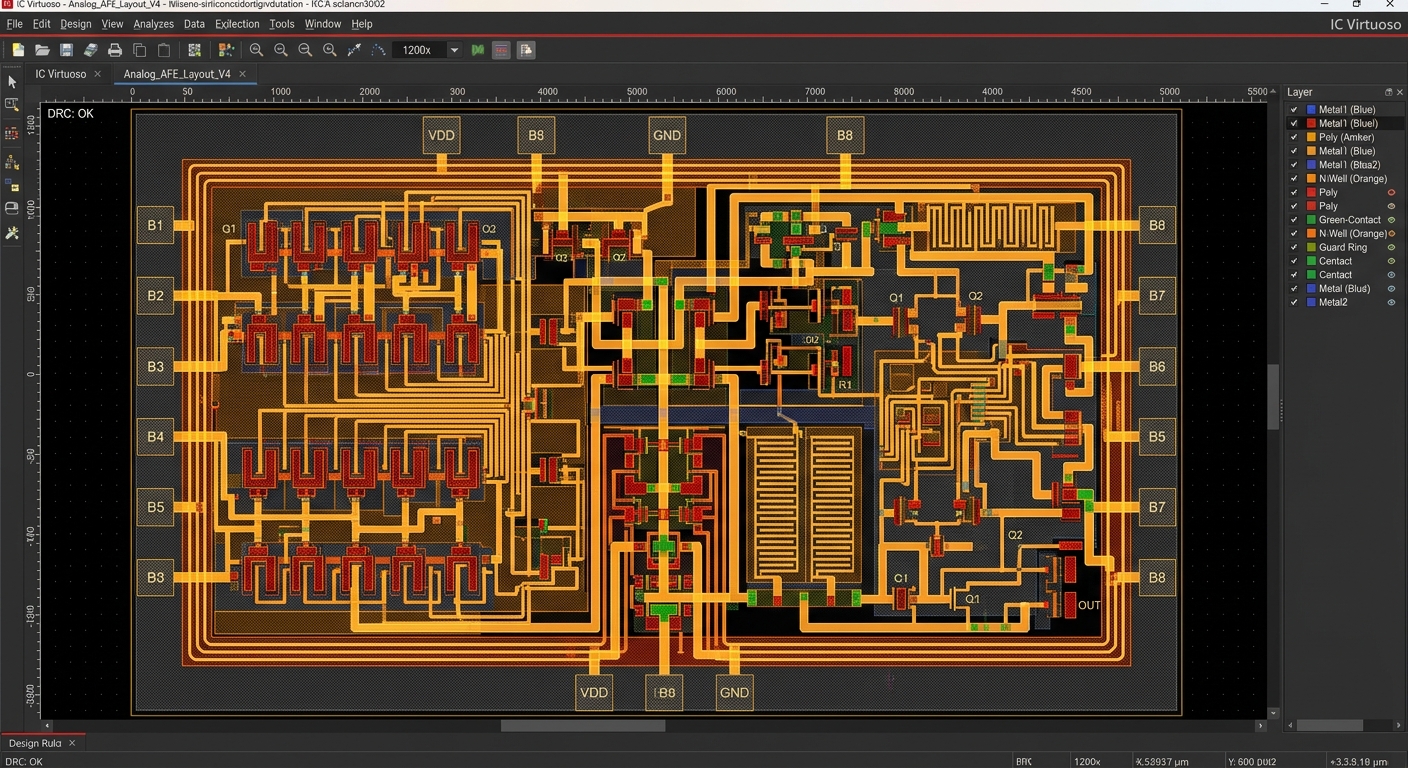Click the horizontal scrollbar below the canvas
1408x768 pixels.
pos(583,726)
